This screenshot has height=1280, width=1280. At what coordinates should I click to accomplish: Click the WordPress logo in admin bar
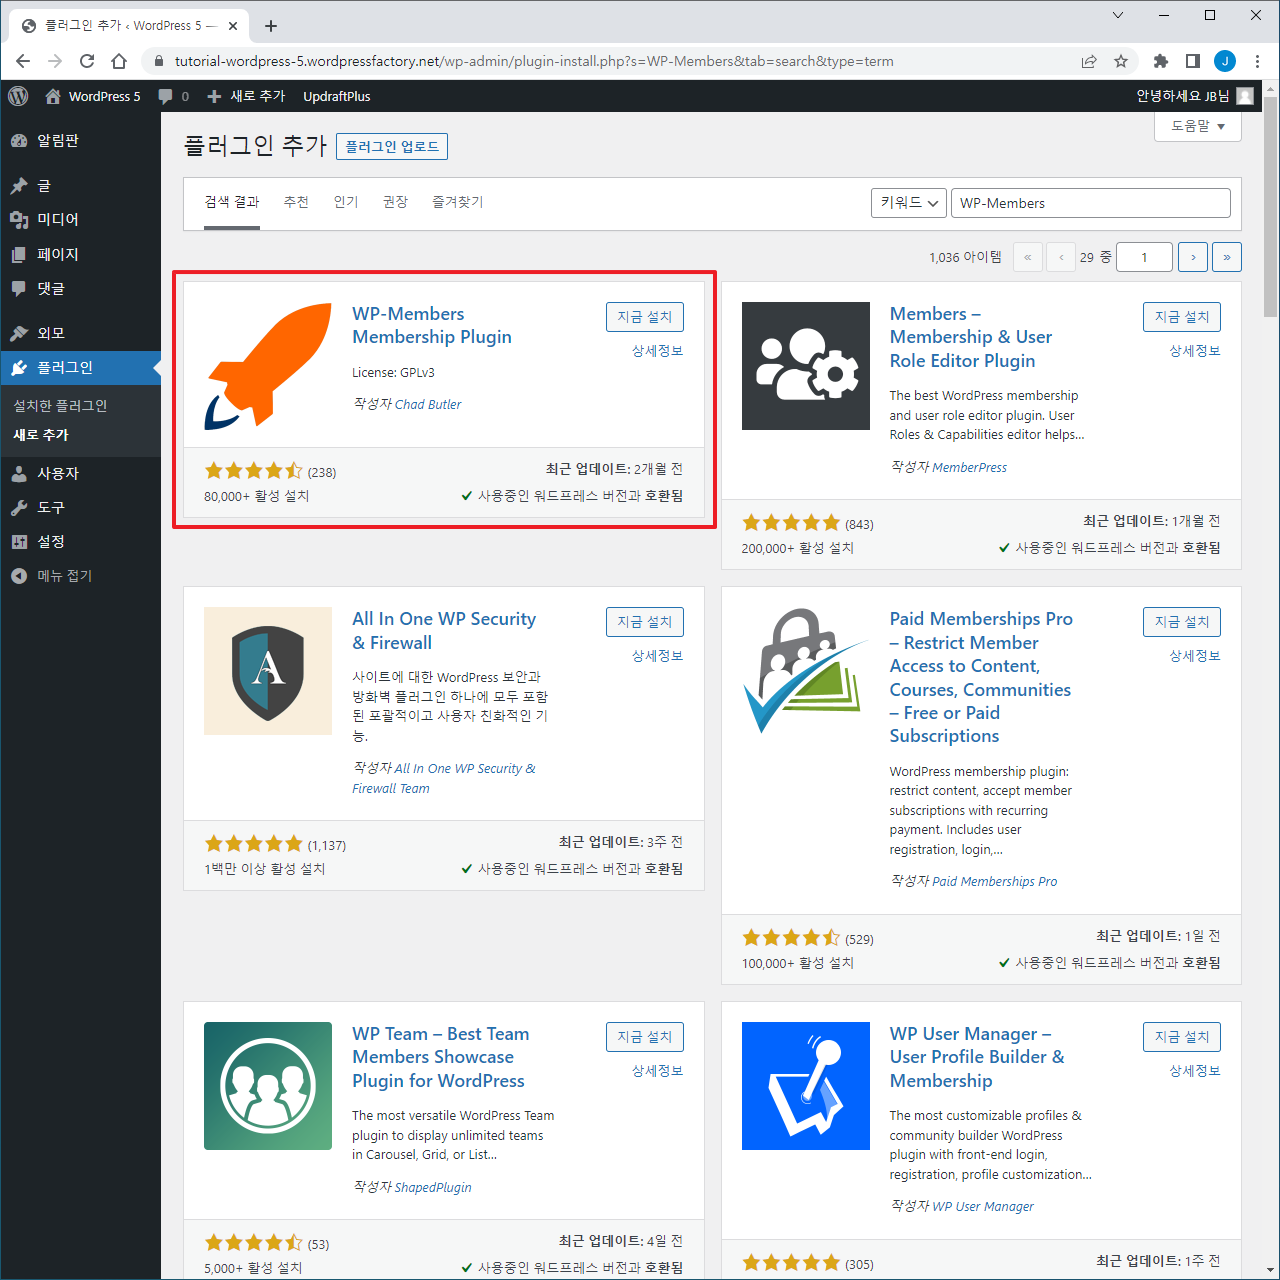coord(18,96)
